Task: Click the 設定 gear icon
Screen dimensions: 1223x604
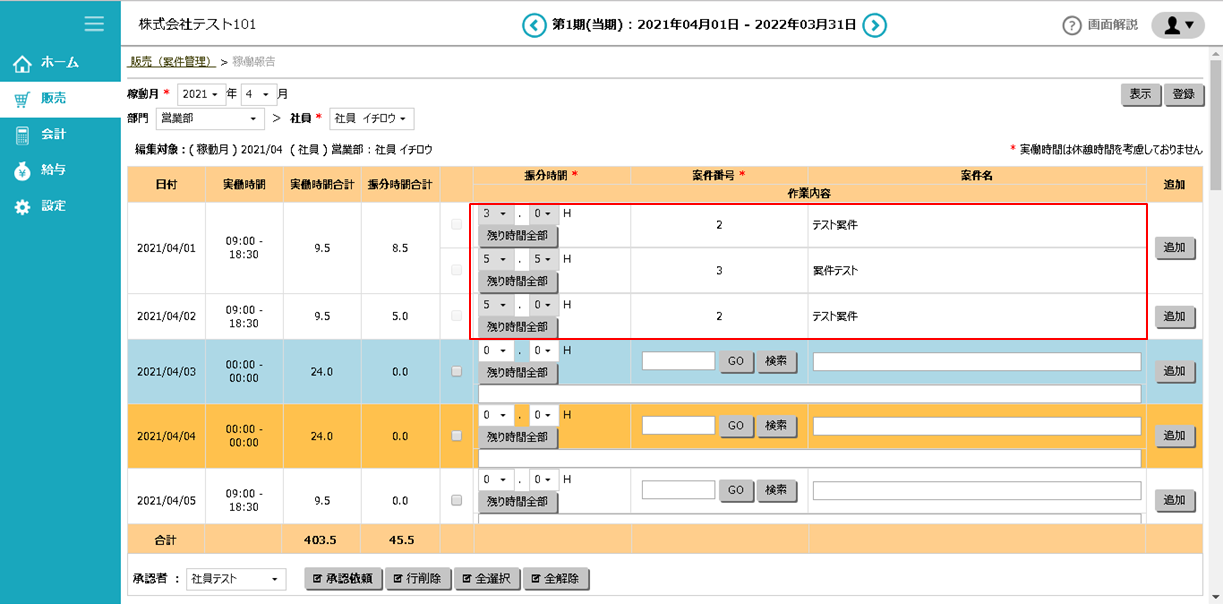Action: coord(22,207)
